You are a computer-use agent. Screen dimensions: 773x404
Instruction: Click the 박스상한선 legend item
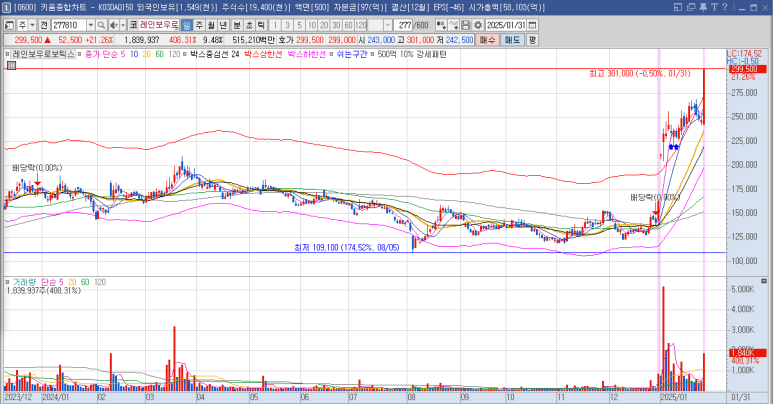[x=263, y=54]
